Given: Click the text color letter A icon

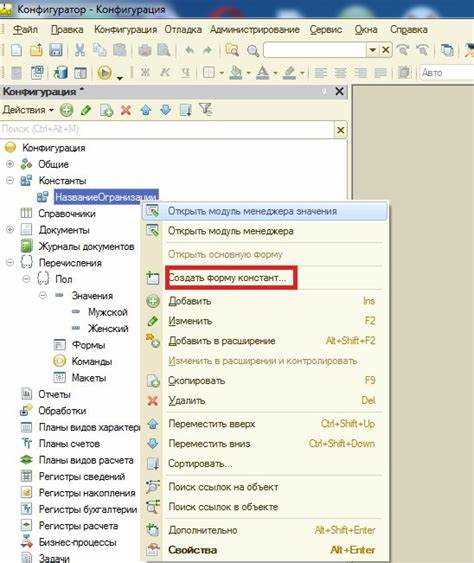Looking at the screenshot, I should (262, 73).
